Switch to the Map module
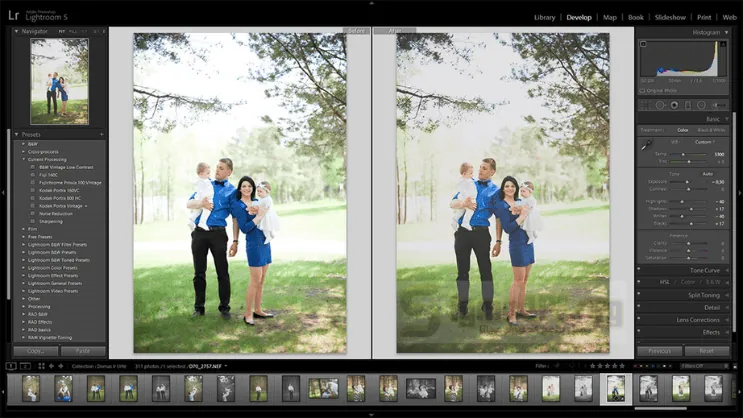Viewport: 743px width, 418px height. click(610, 18)
